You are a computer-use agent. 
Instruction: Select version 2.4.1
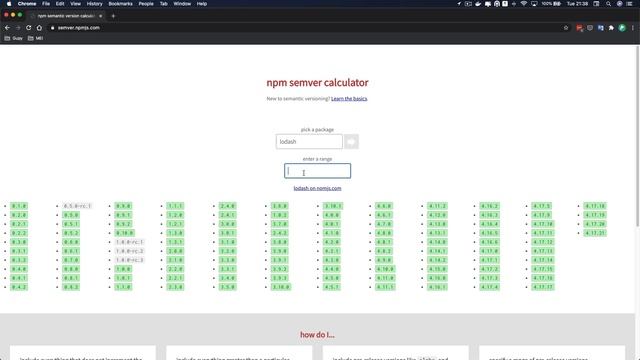click(x=227, y=215)
